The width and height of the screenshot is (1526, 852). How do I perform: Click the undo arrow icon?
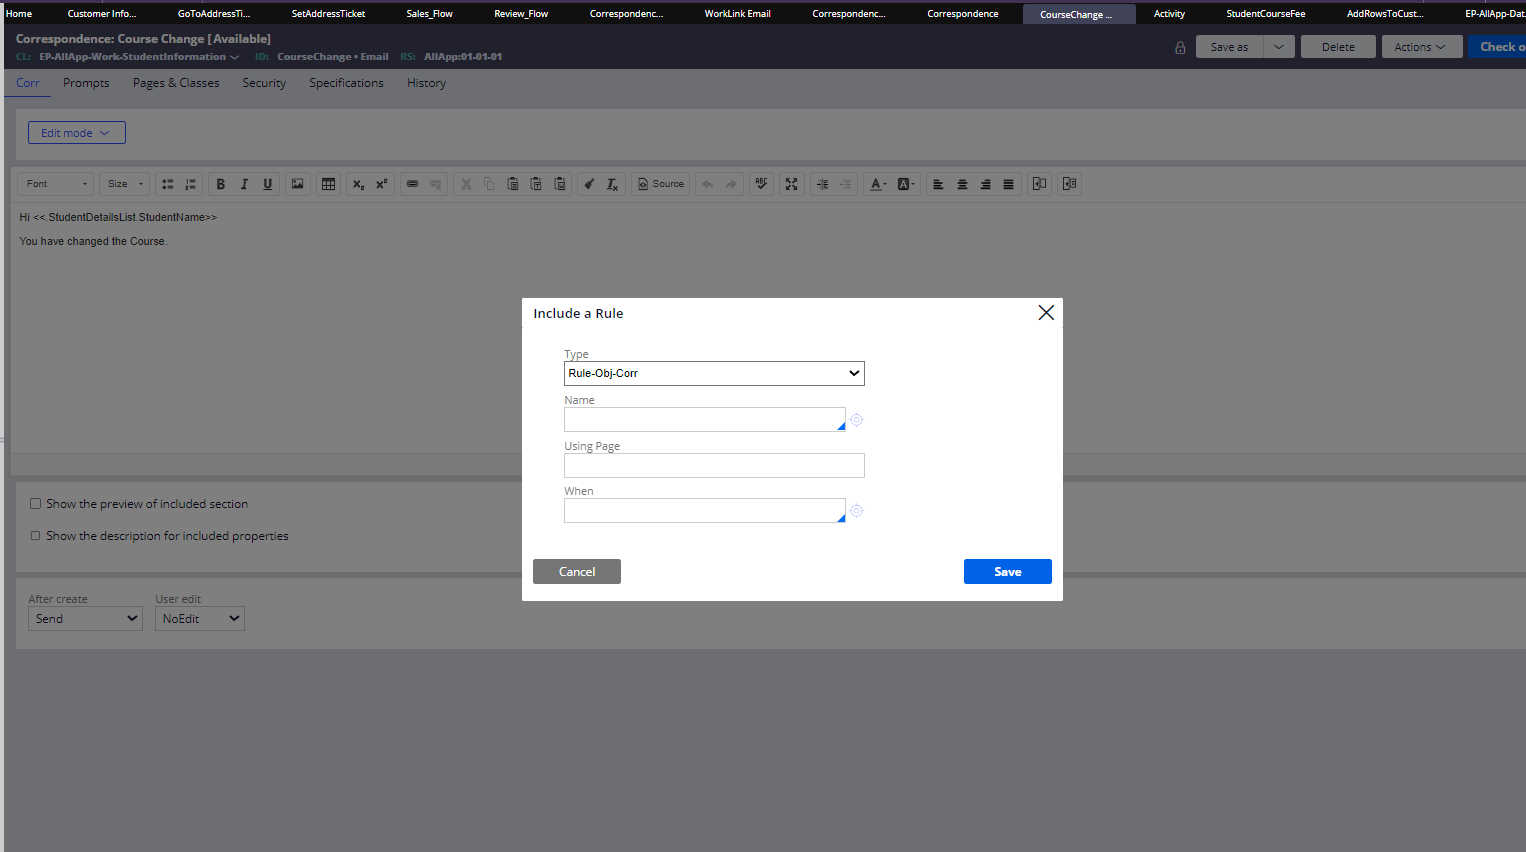708,184
